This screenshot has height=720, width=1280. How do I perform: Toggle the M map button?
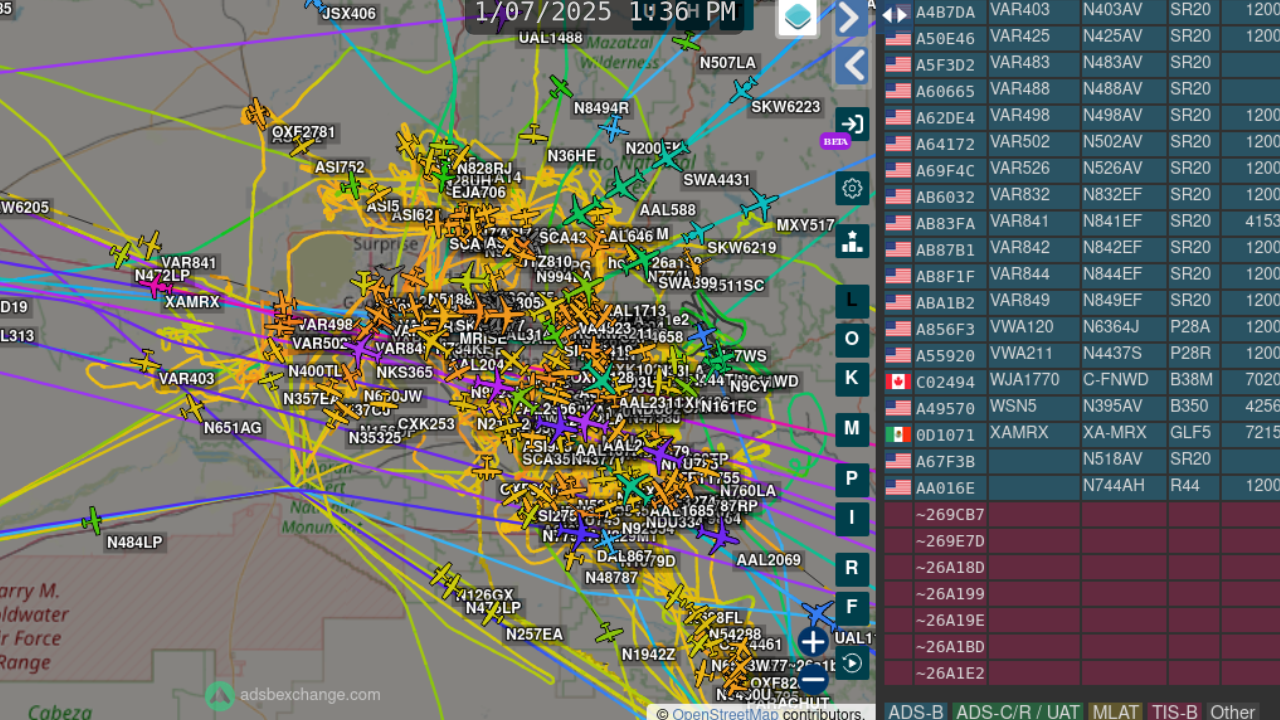[852, 428]
